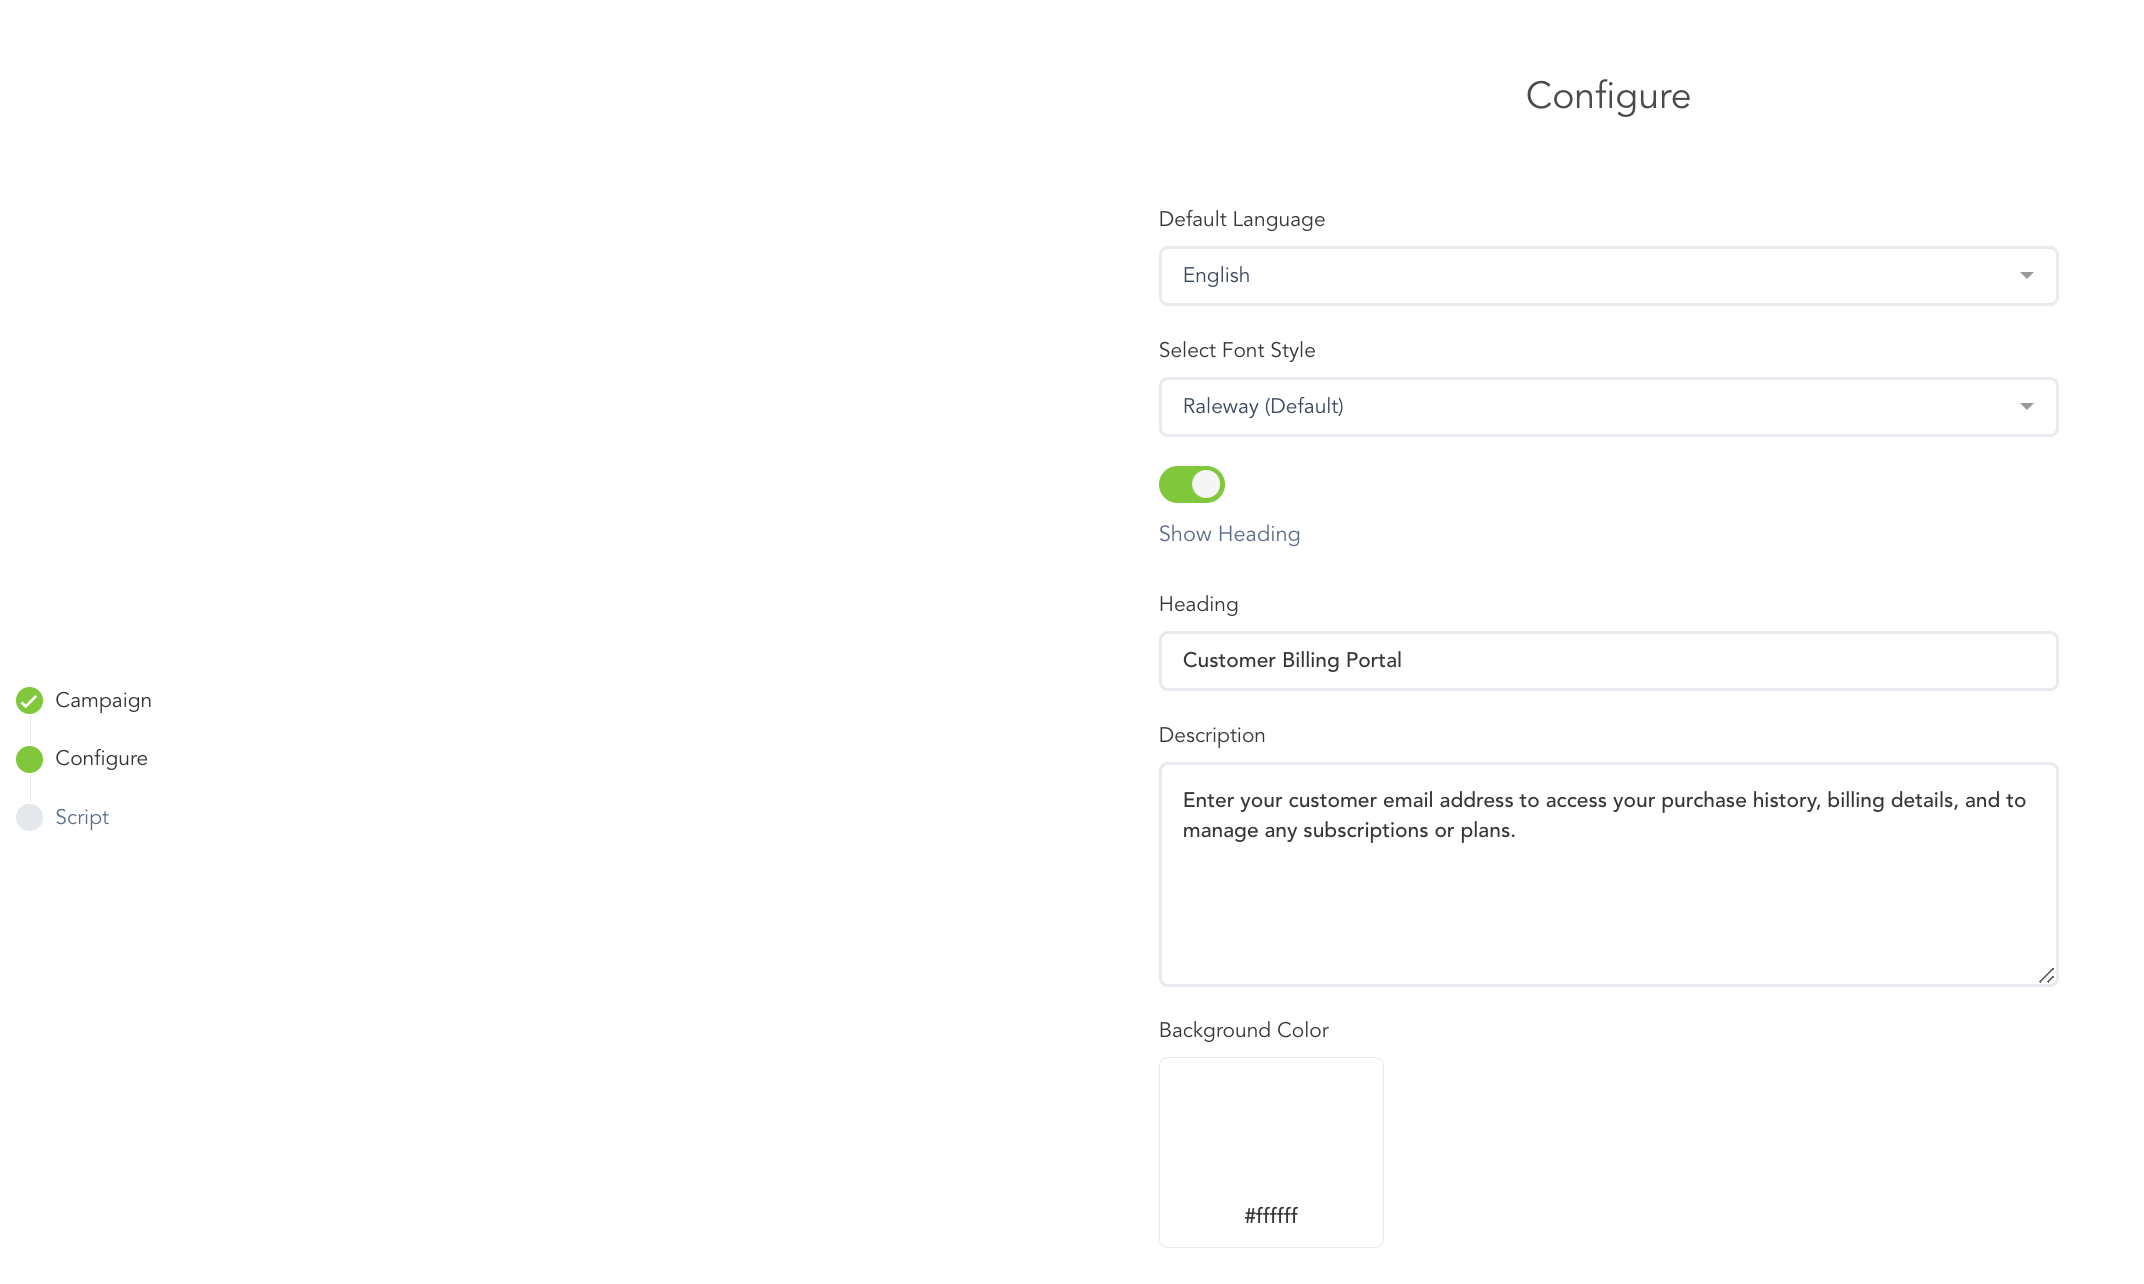Click the Background Color label
This screenshot has height=1284, width=2144.
coord(1243,1031)
